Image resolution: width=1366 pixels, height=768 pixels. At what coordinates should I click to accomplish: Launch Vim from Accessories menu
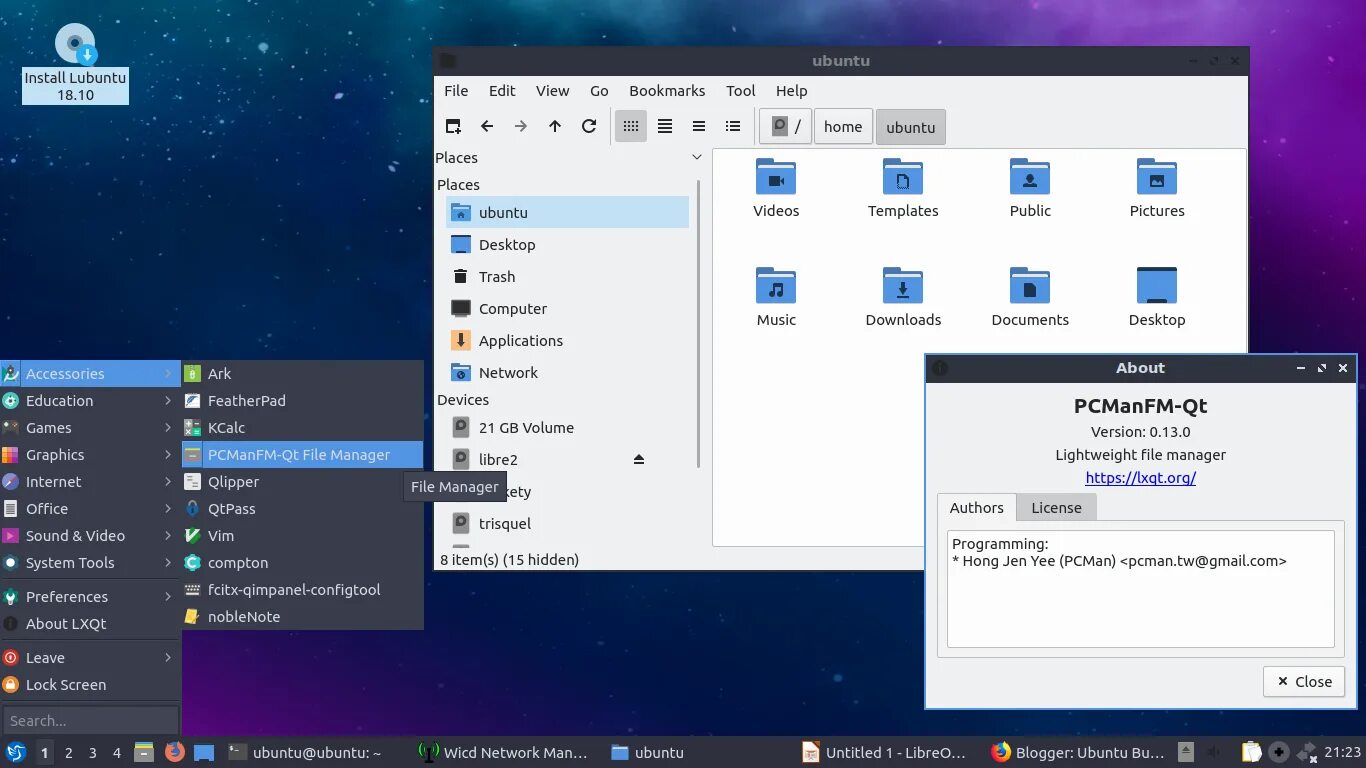(302, 535)
